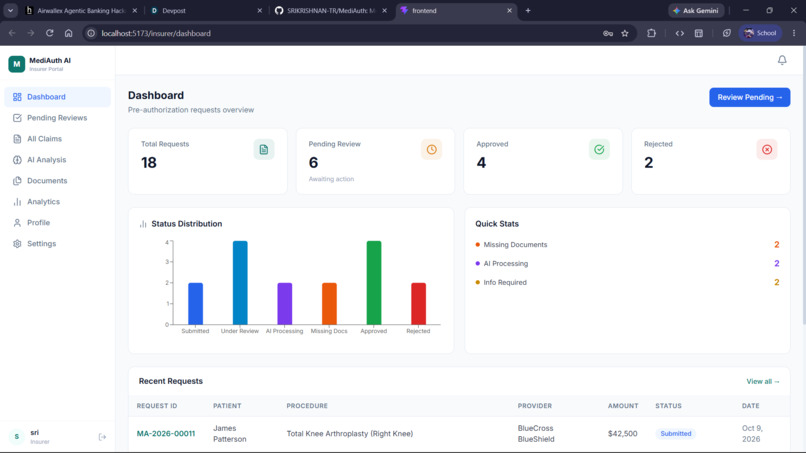The width and height of the screenshot is (806, 453).
Task: Click the Info Required quick stat
Action: [627, 282]
